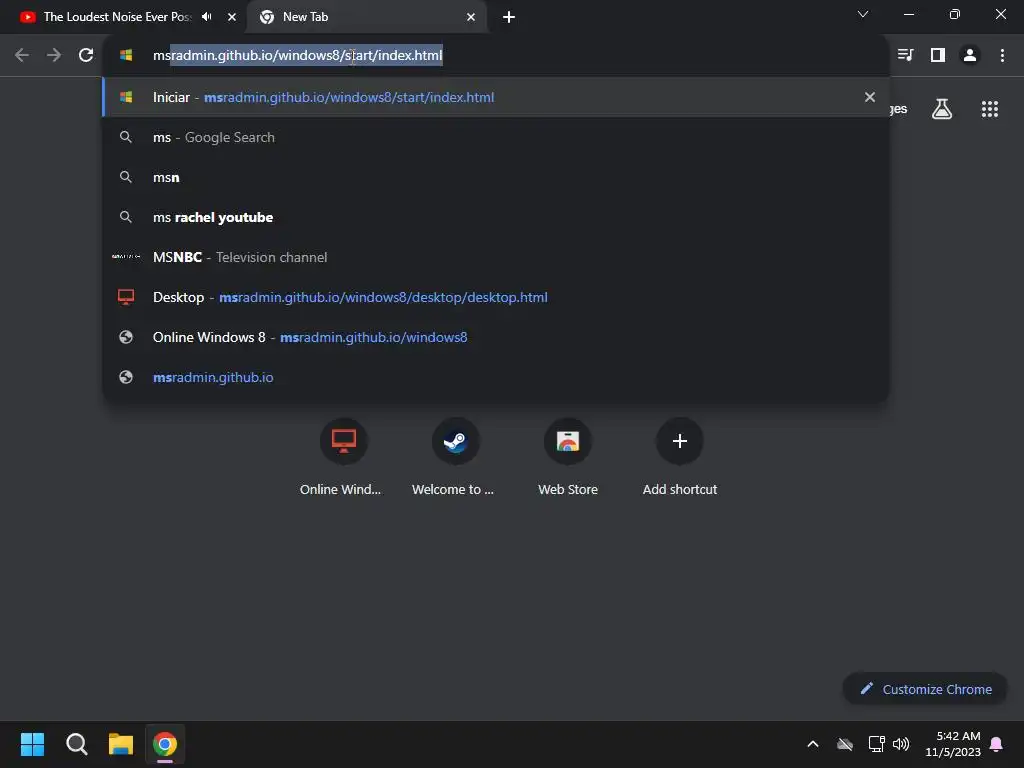Open clock showing 5:42 AM
Image resolution: width=1024 pixels, height=768 pixels.
tap(953, 744)
